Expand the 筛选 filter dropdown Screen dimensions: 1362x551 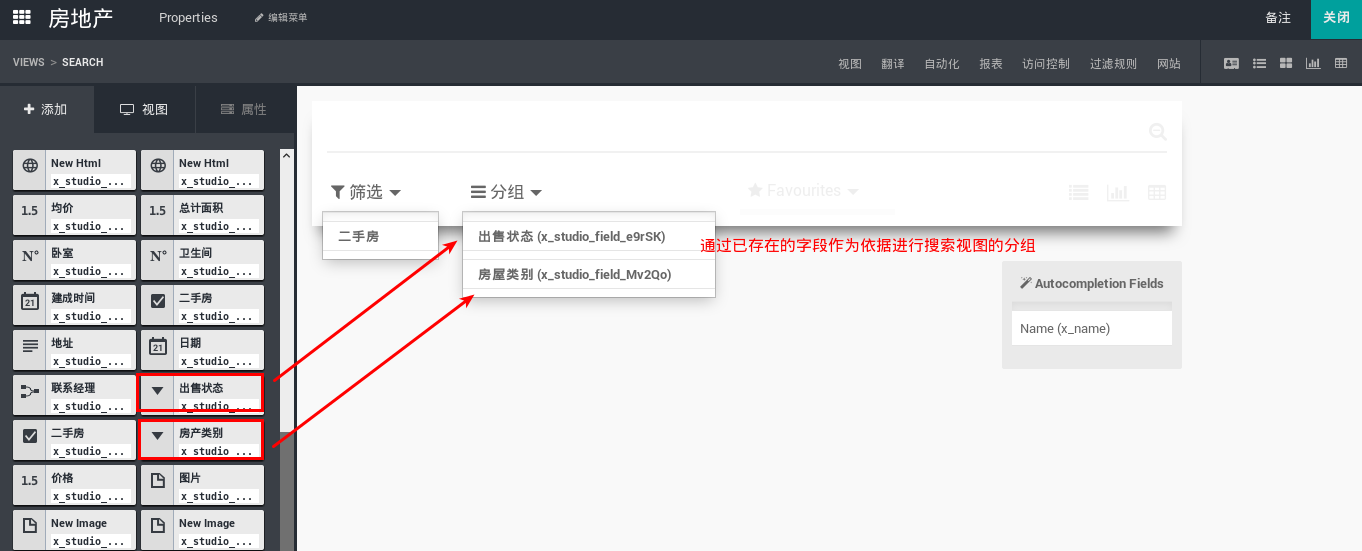click(x=366, y=192)
